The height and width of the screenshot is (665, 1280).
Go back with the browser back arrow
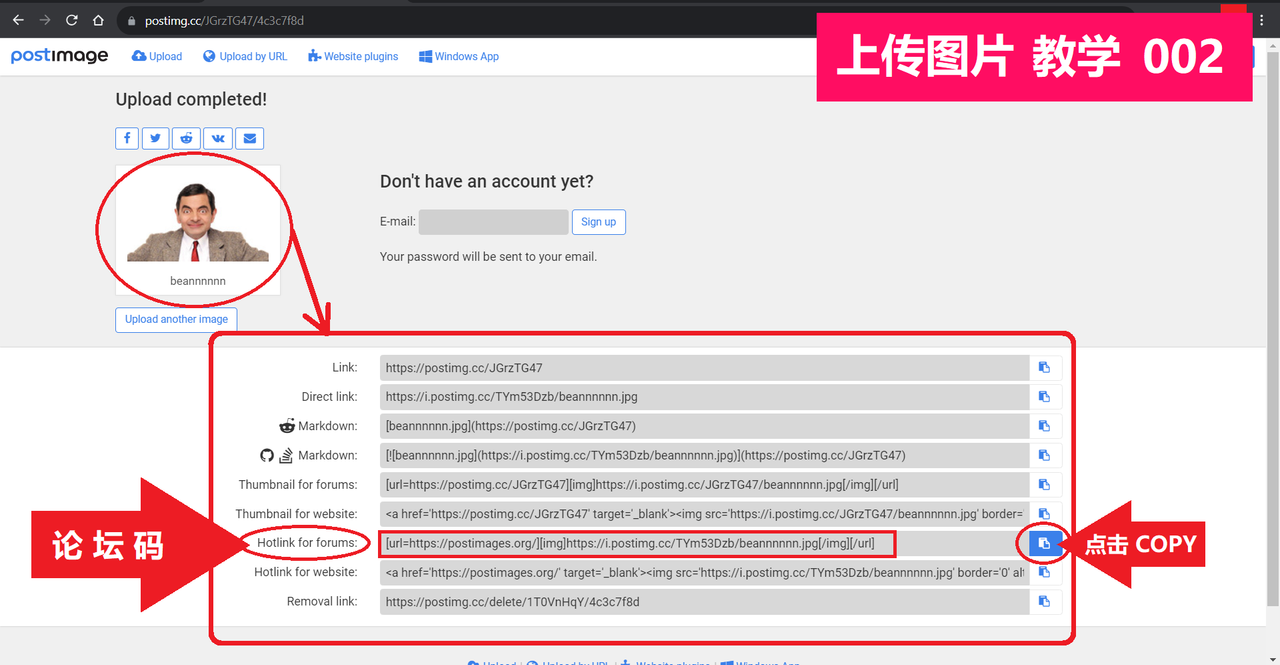pyautogui.click(x=18, y=20)
